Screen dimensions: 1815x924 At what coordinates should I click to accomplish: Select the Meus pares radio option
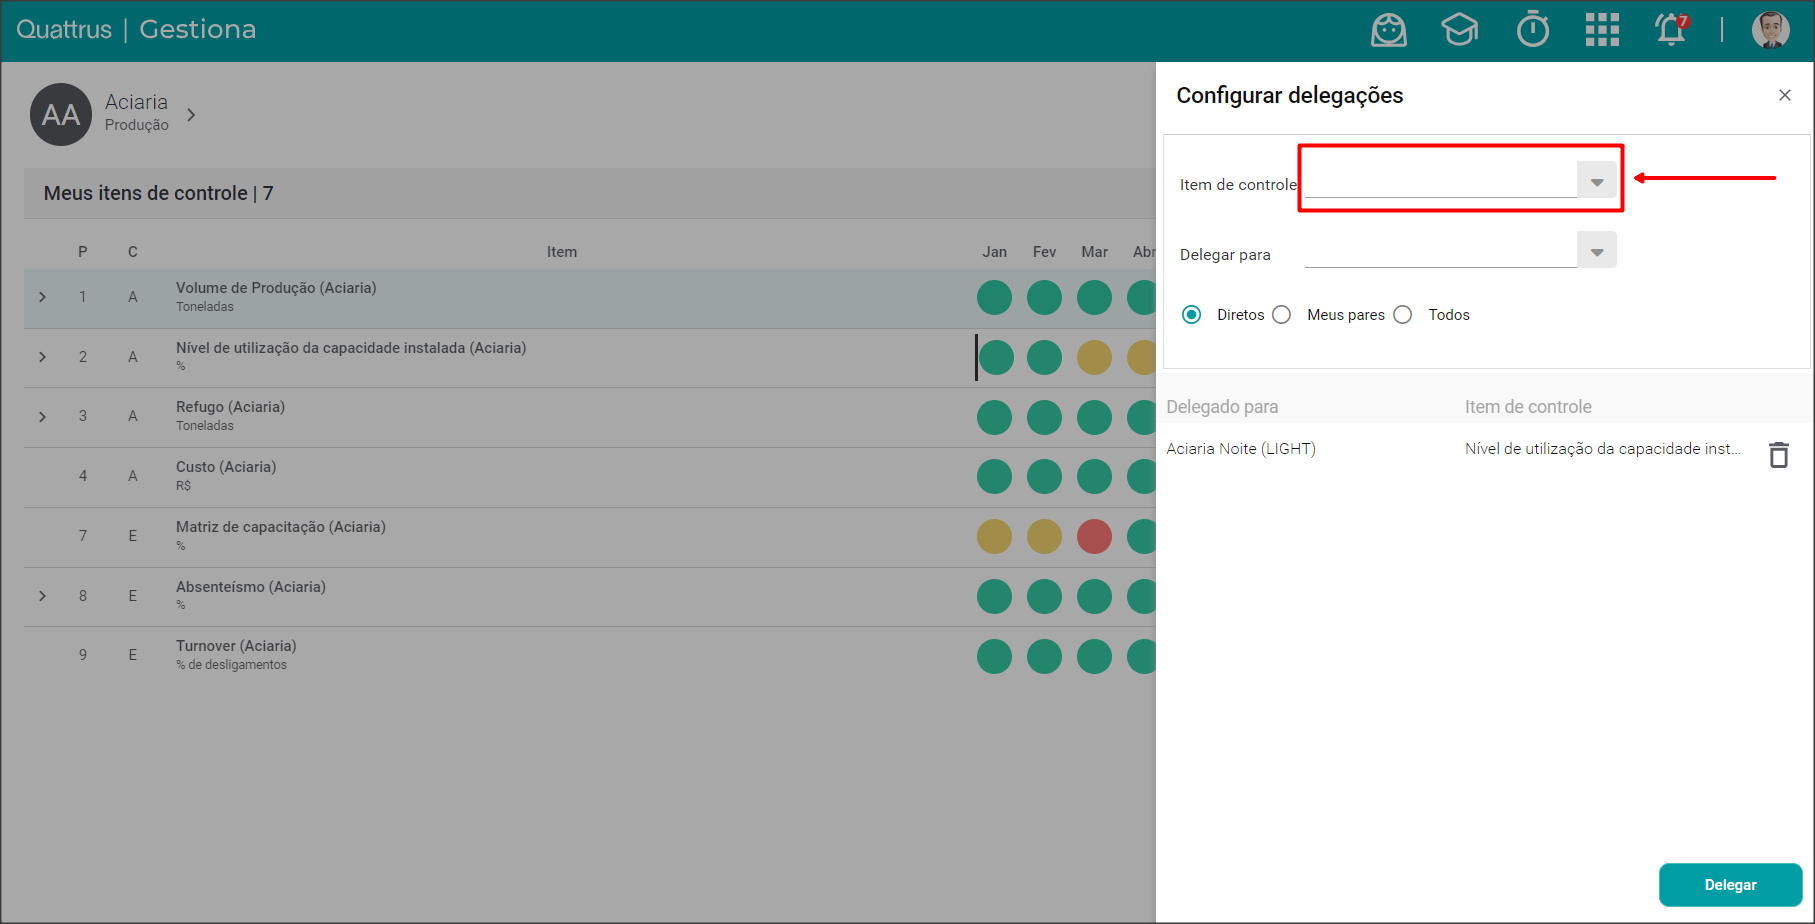tap(1282, 315)
